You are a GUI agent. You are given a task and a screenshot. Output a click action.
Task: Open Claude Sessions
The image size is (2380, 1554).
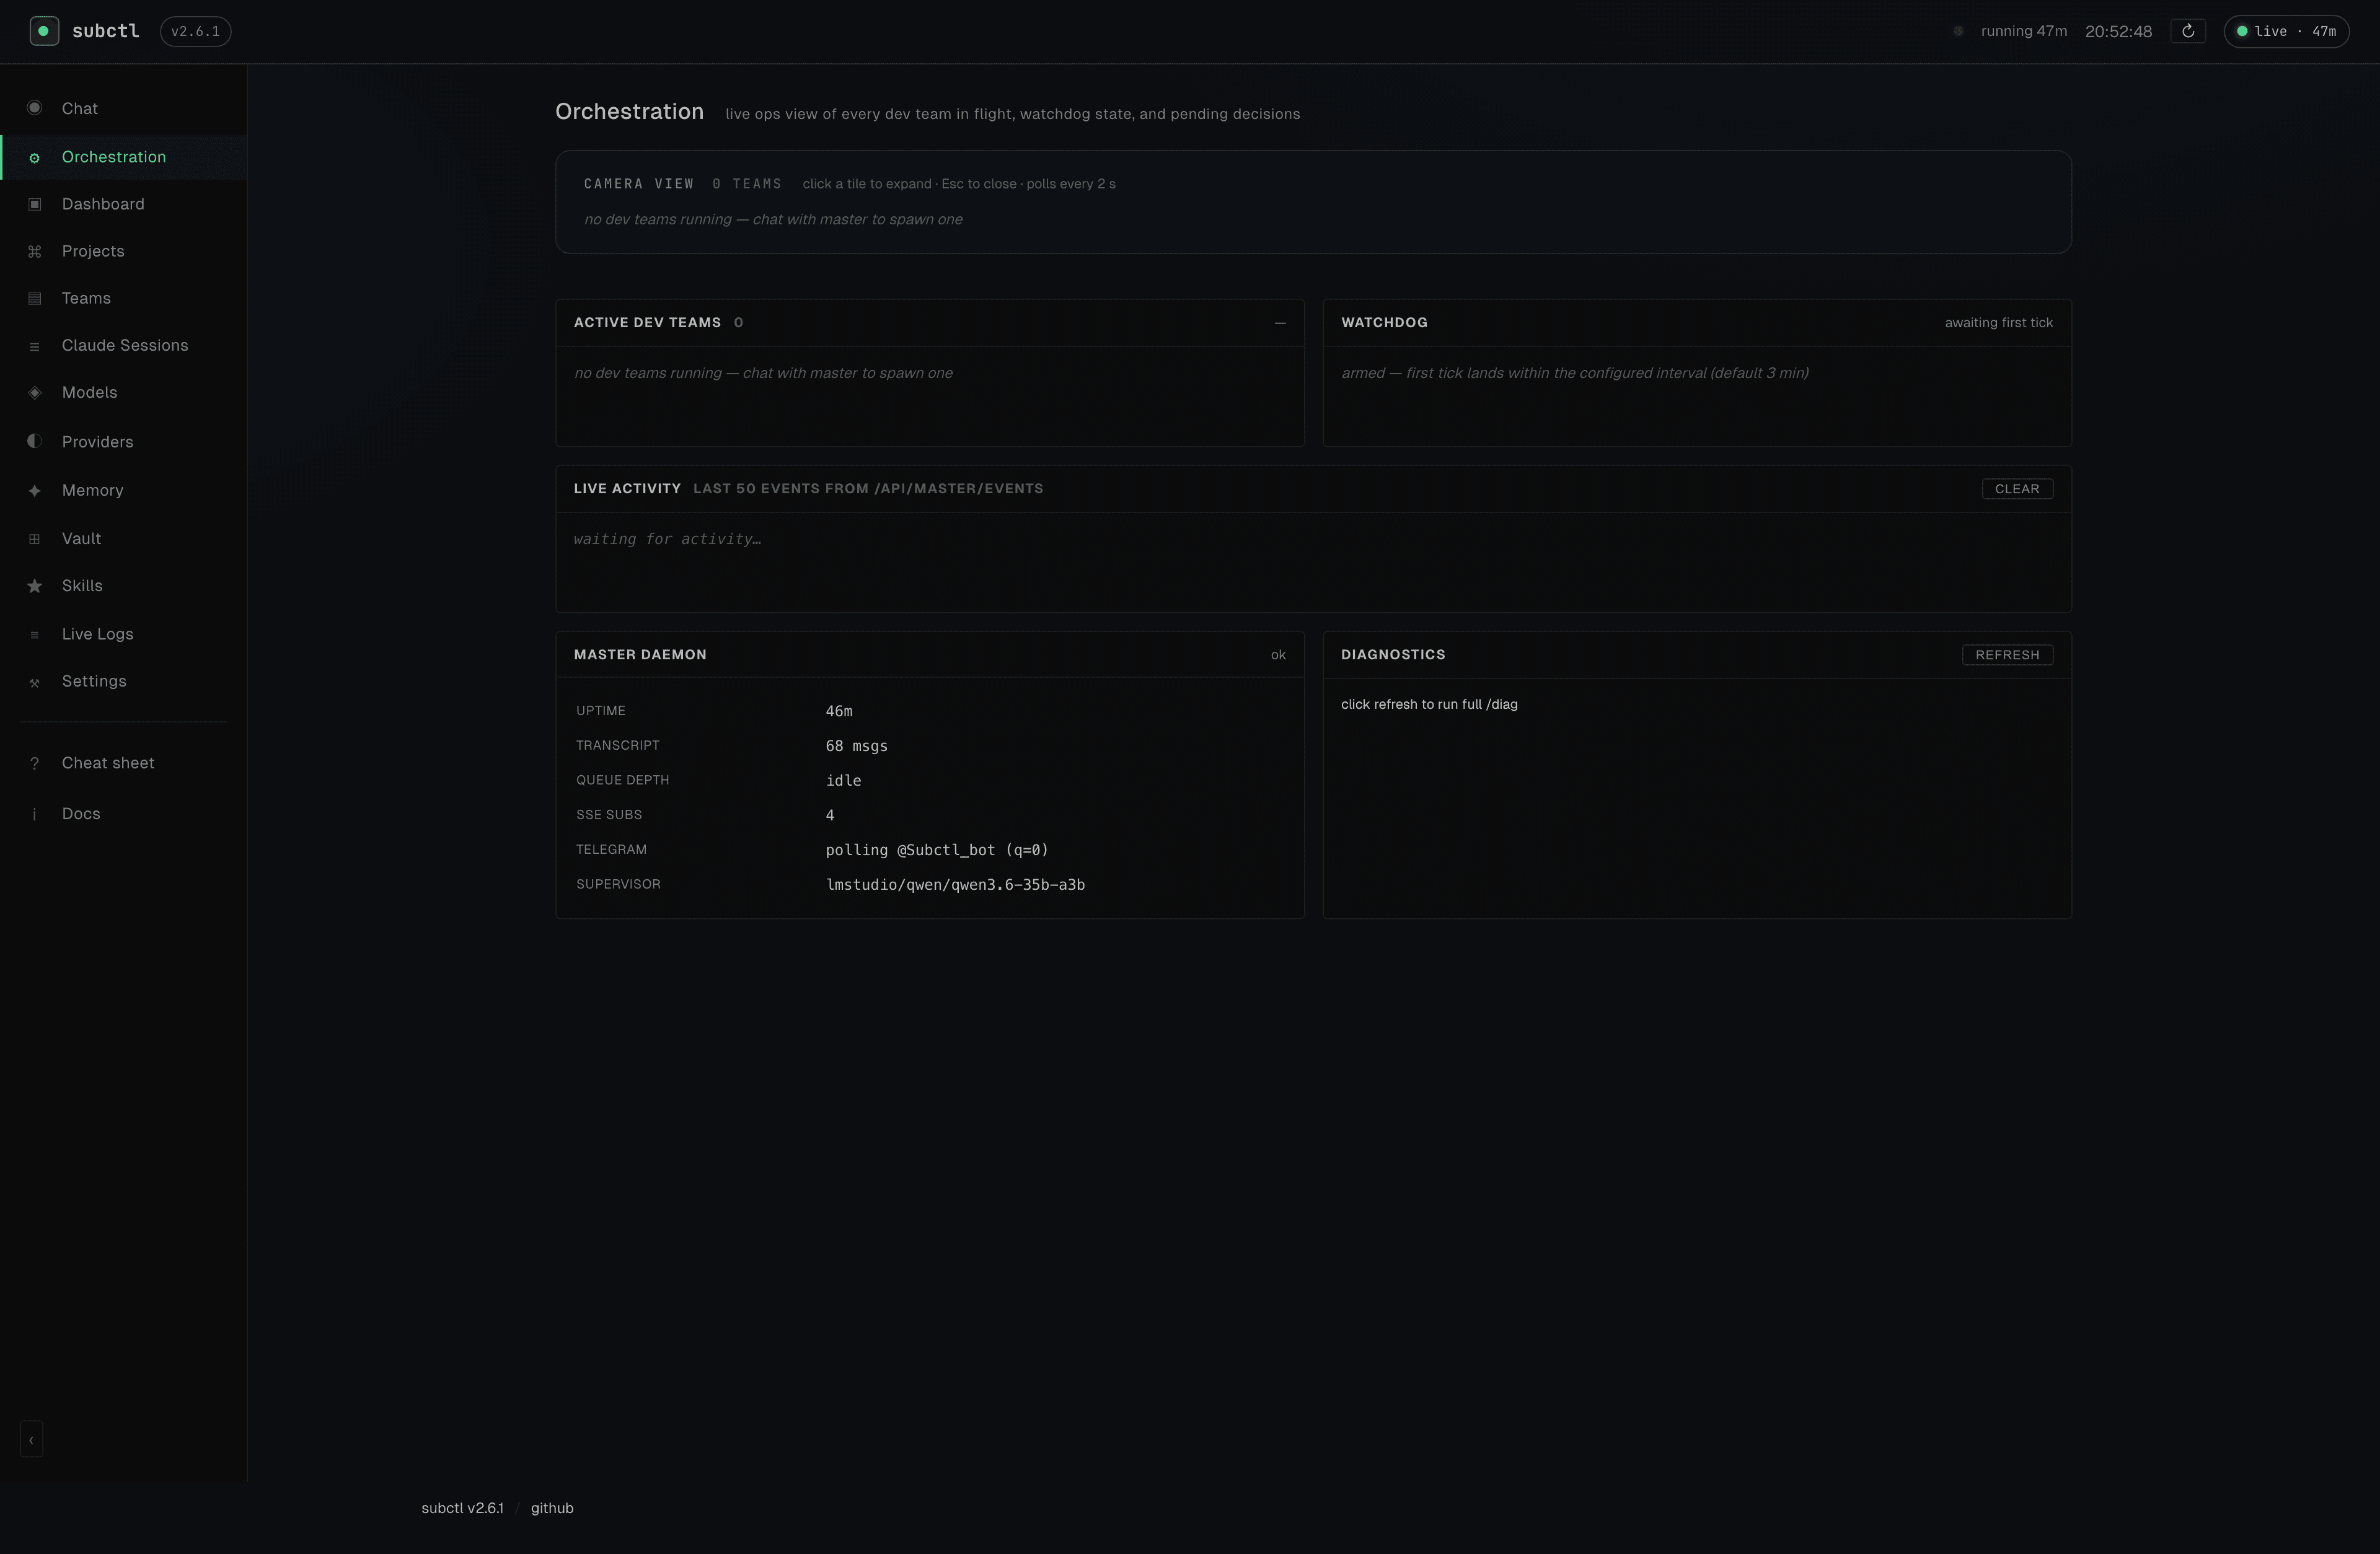coord(123,345)
